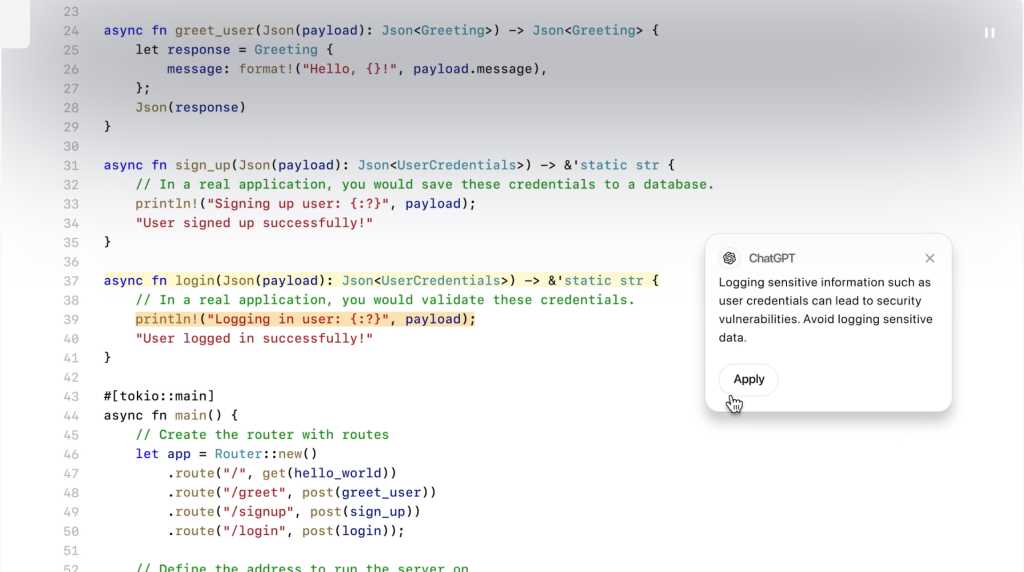Click "User logged in successfully!" string
The width and height of the screenshot is (1024, 572).
tap(254, 339)
